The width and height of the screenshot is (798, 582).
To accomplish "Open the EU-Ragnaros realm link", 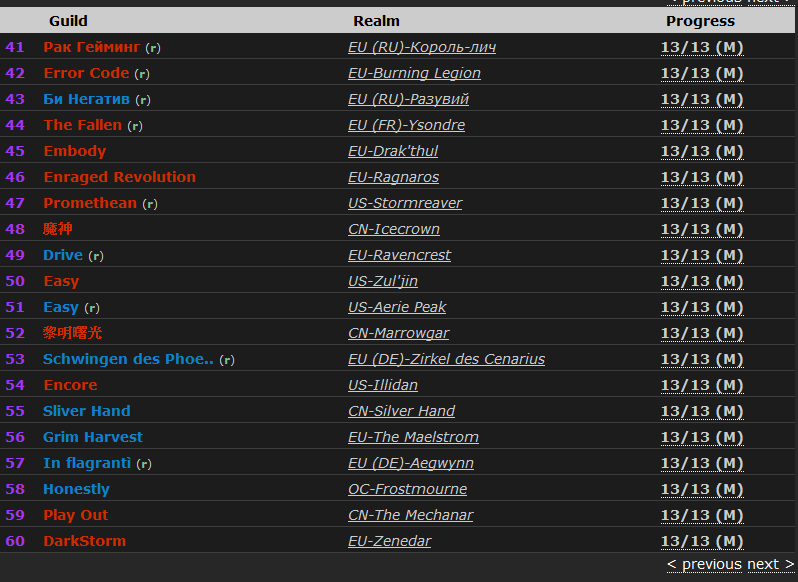I will tap(393, 177).
